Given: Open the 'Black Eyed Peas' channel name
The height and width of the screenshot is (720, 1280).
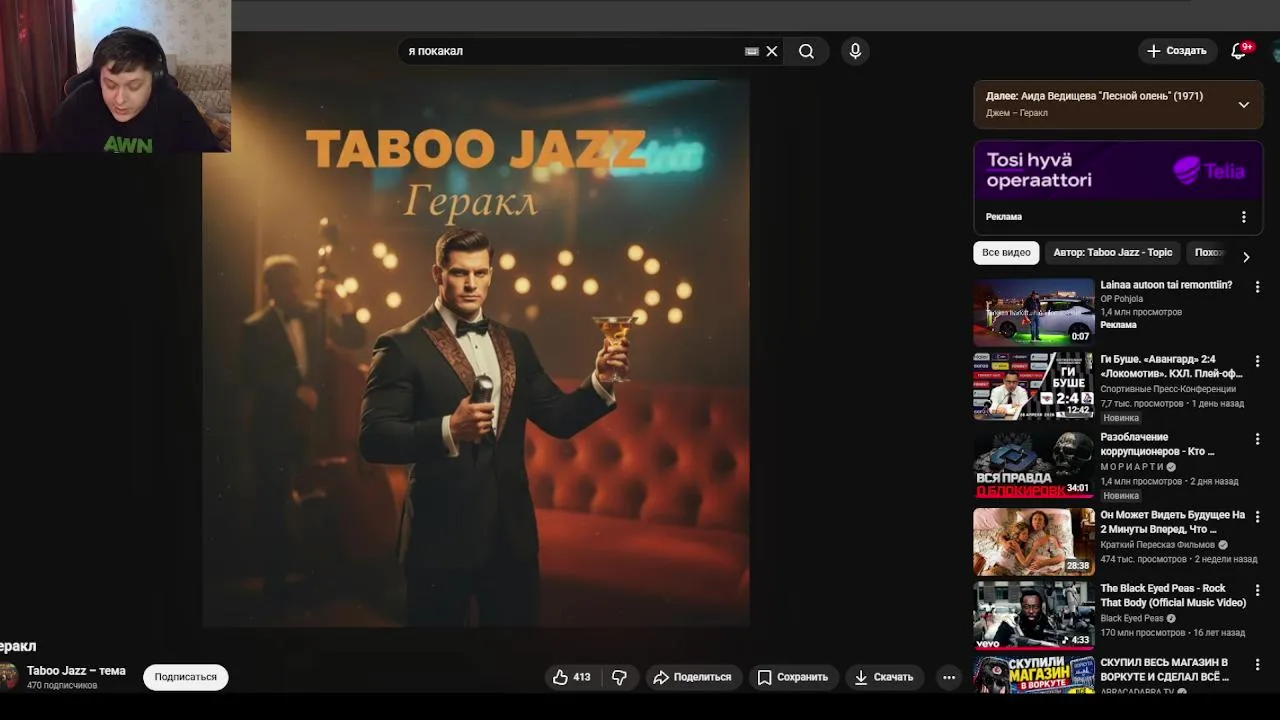Looking at the screenshot, I should coord(1132,619).
